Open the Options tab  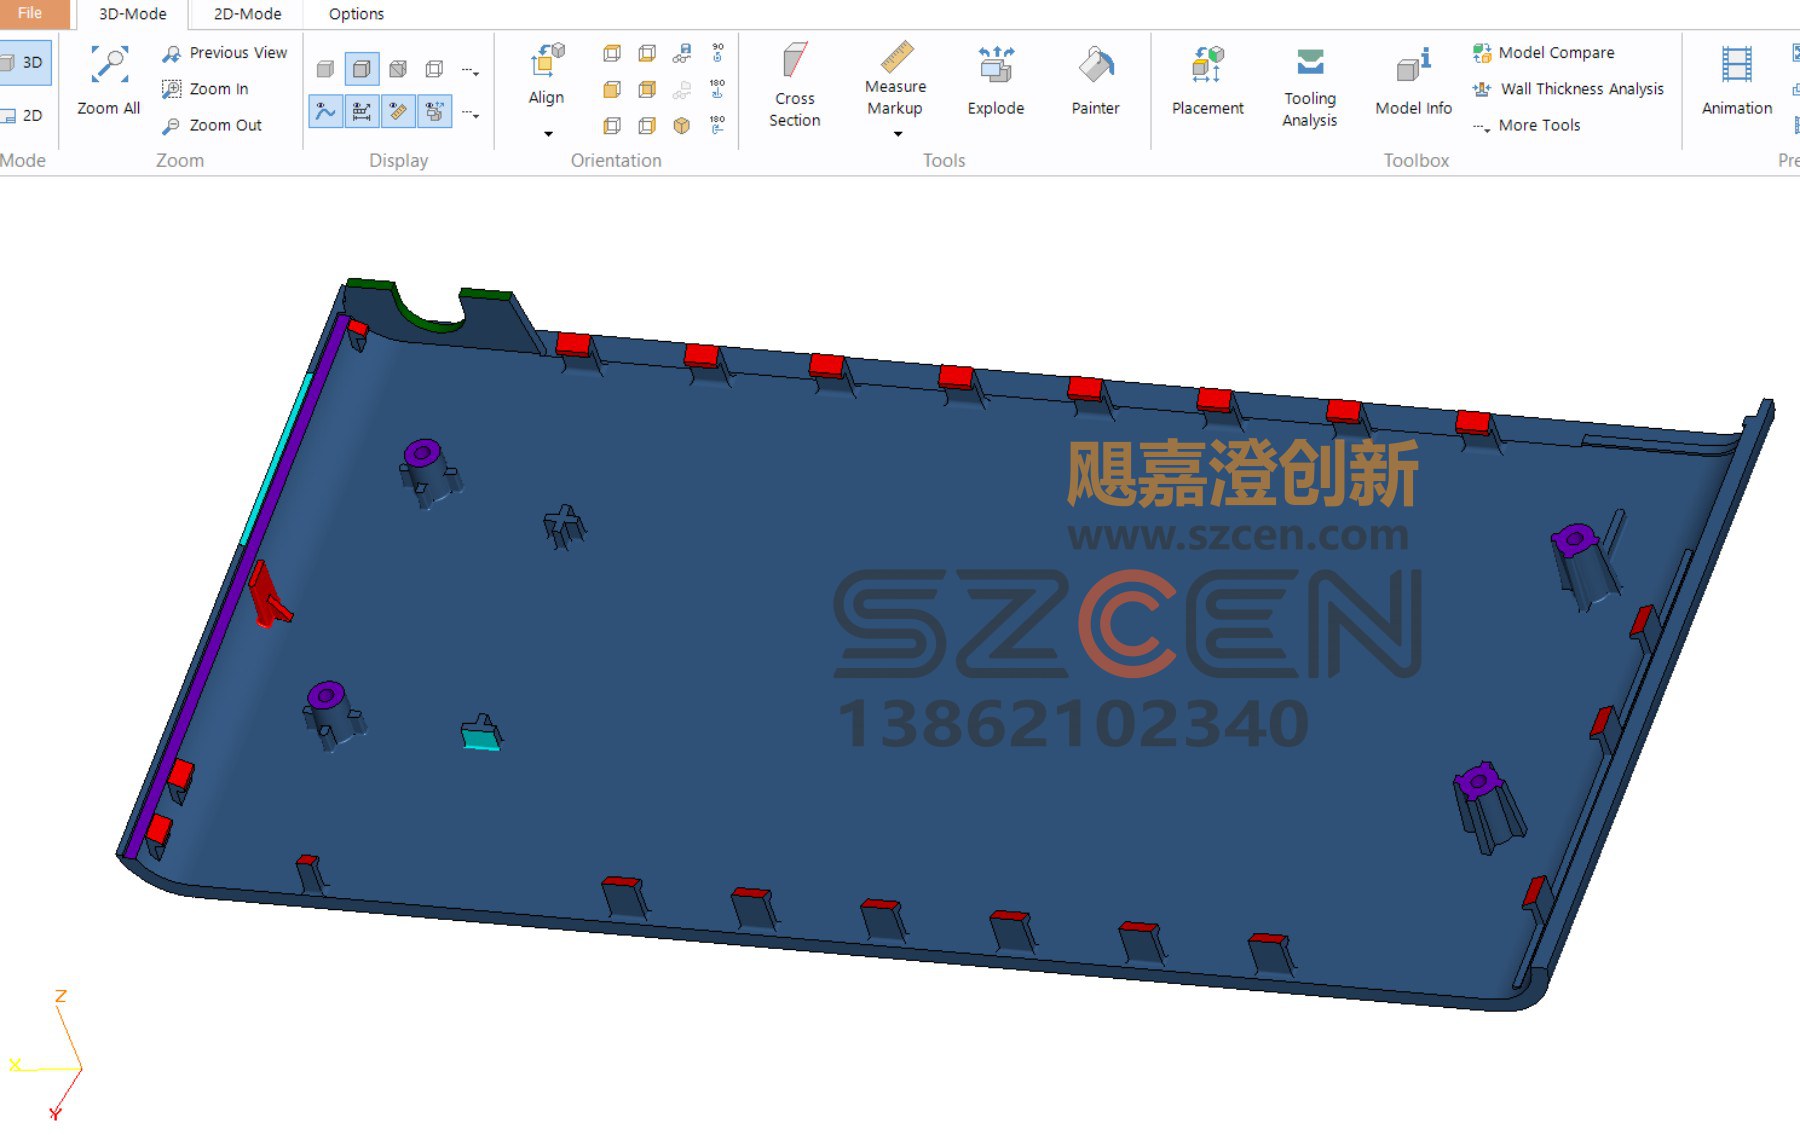pyautogui.click(x=356, y=14)
